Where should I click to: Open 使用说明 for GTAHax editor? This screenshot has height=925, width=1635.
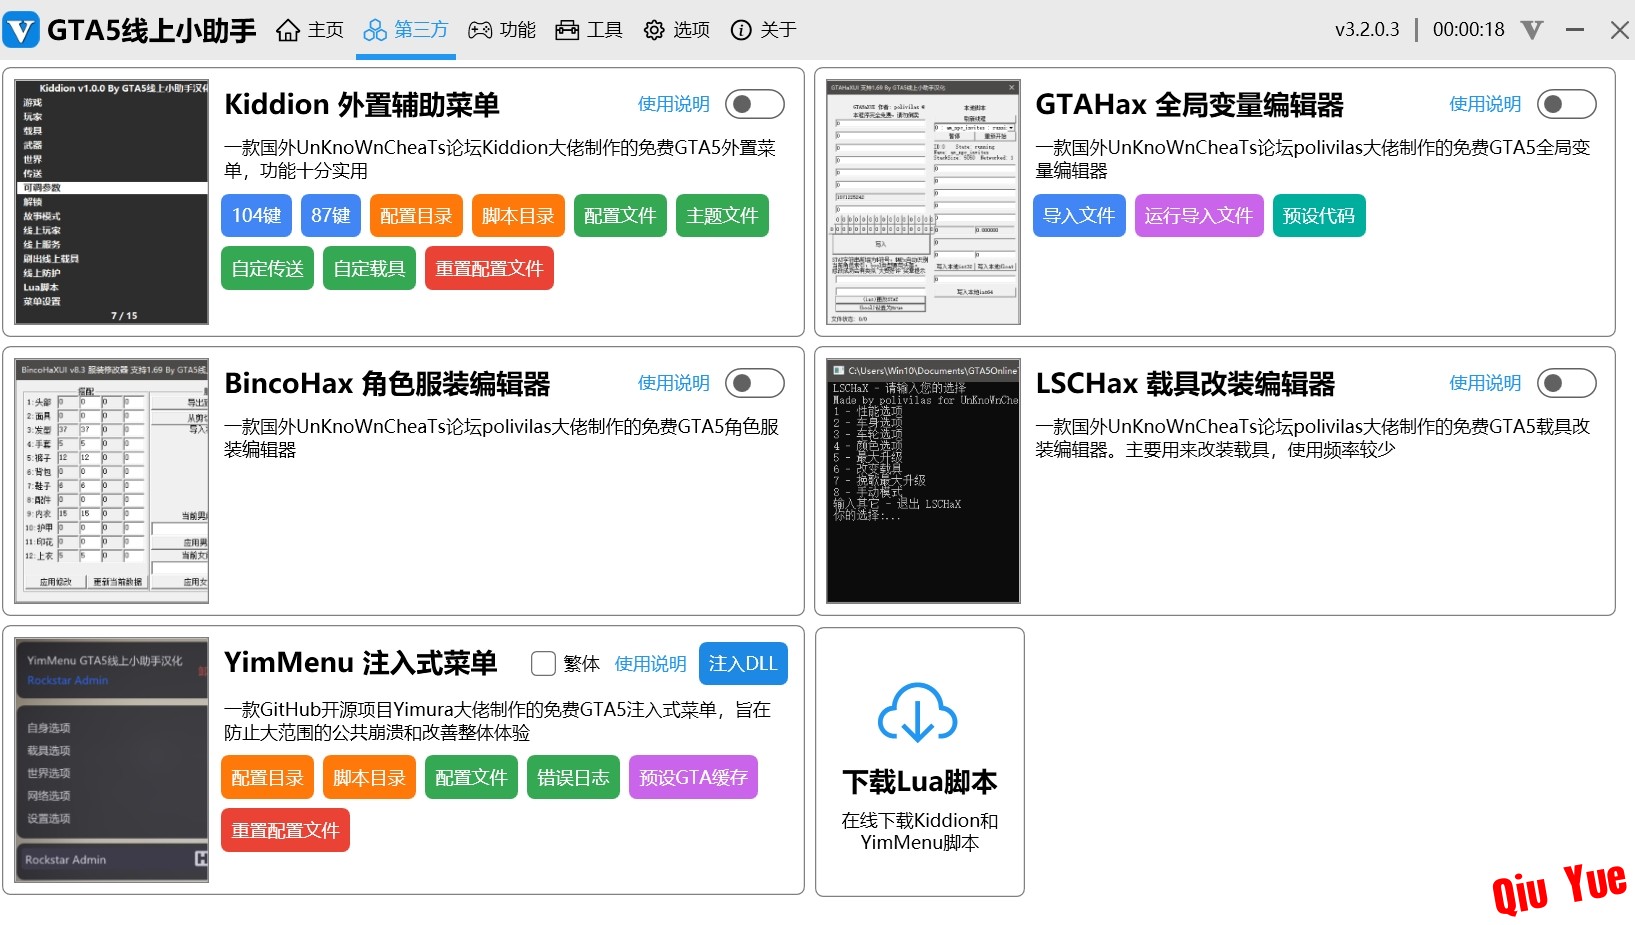[x=1485, y=104]
